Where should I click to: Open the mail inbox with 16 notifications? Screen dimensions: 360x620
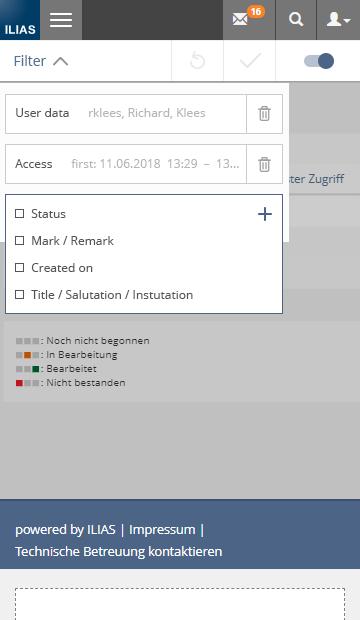[248, 20]
